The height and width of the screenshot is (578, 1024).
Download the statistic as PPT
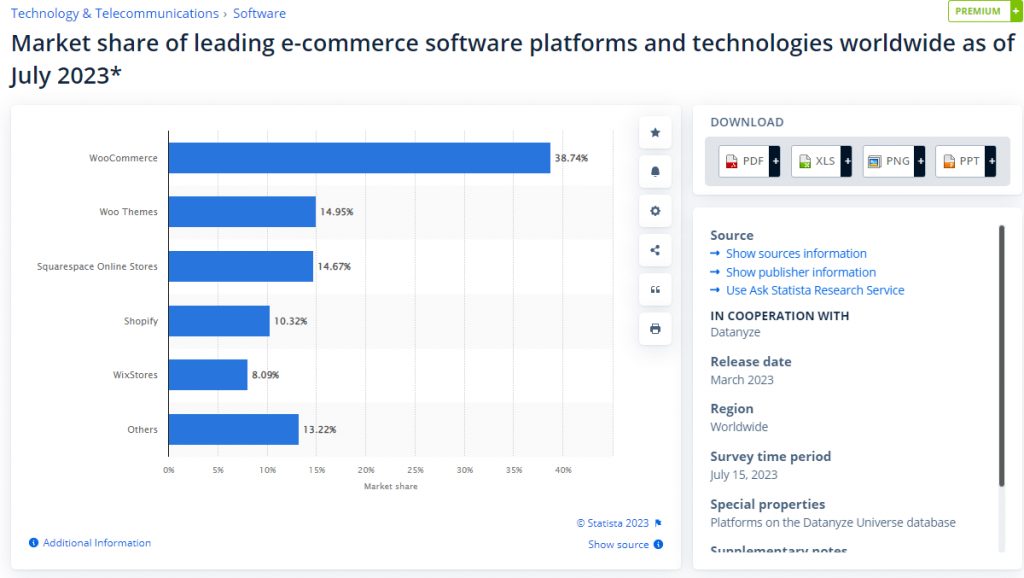[x=966, y=161]
